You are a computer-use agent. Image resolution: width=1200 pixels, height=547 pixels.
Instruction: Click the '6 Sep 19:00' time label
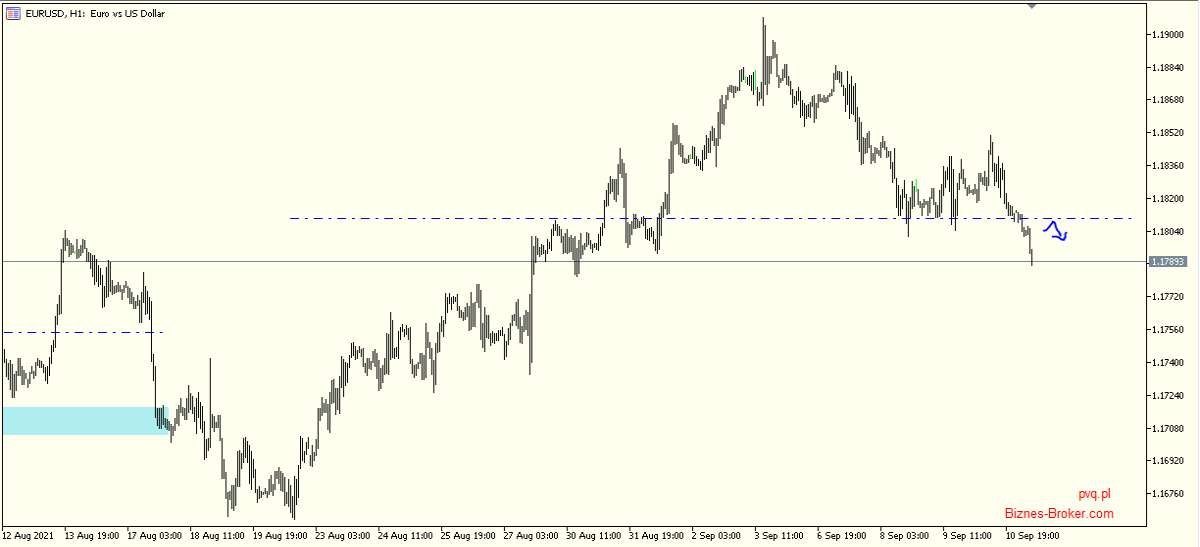pyautogui.click(x=843, y=536)
